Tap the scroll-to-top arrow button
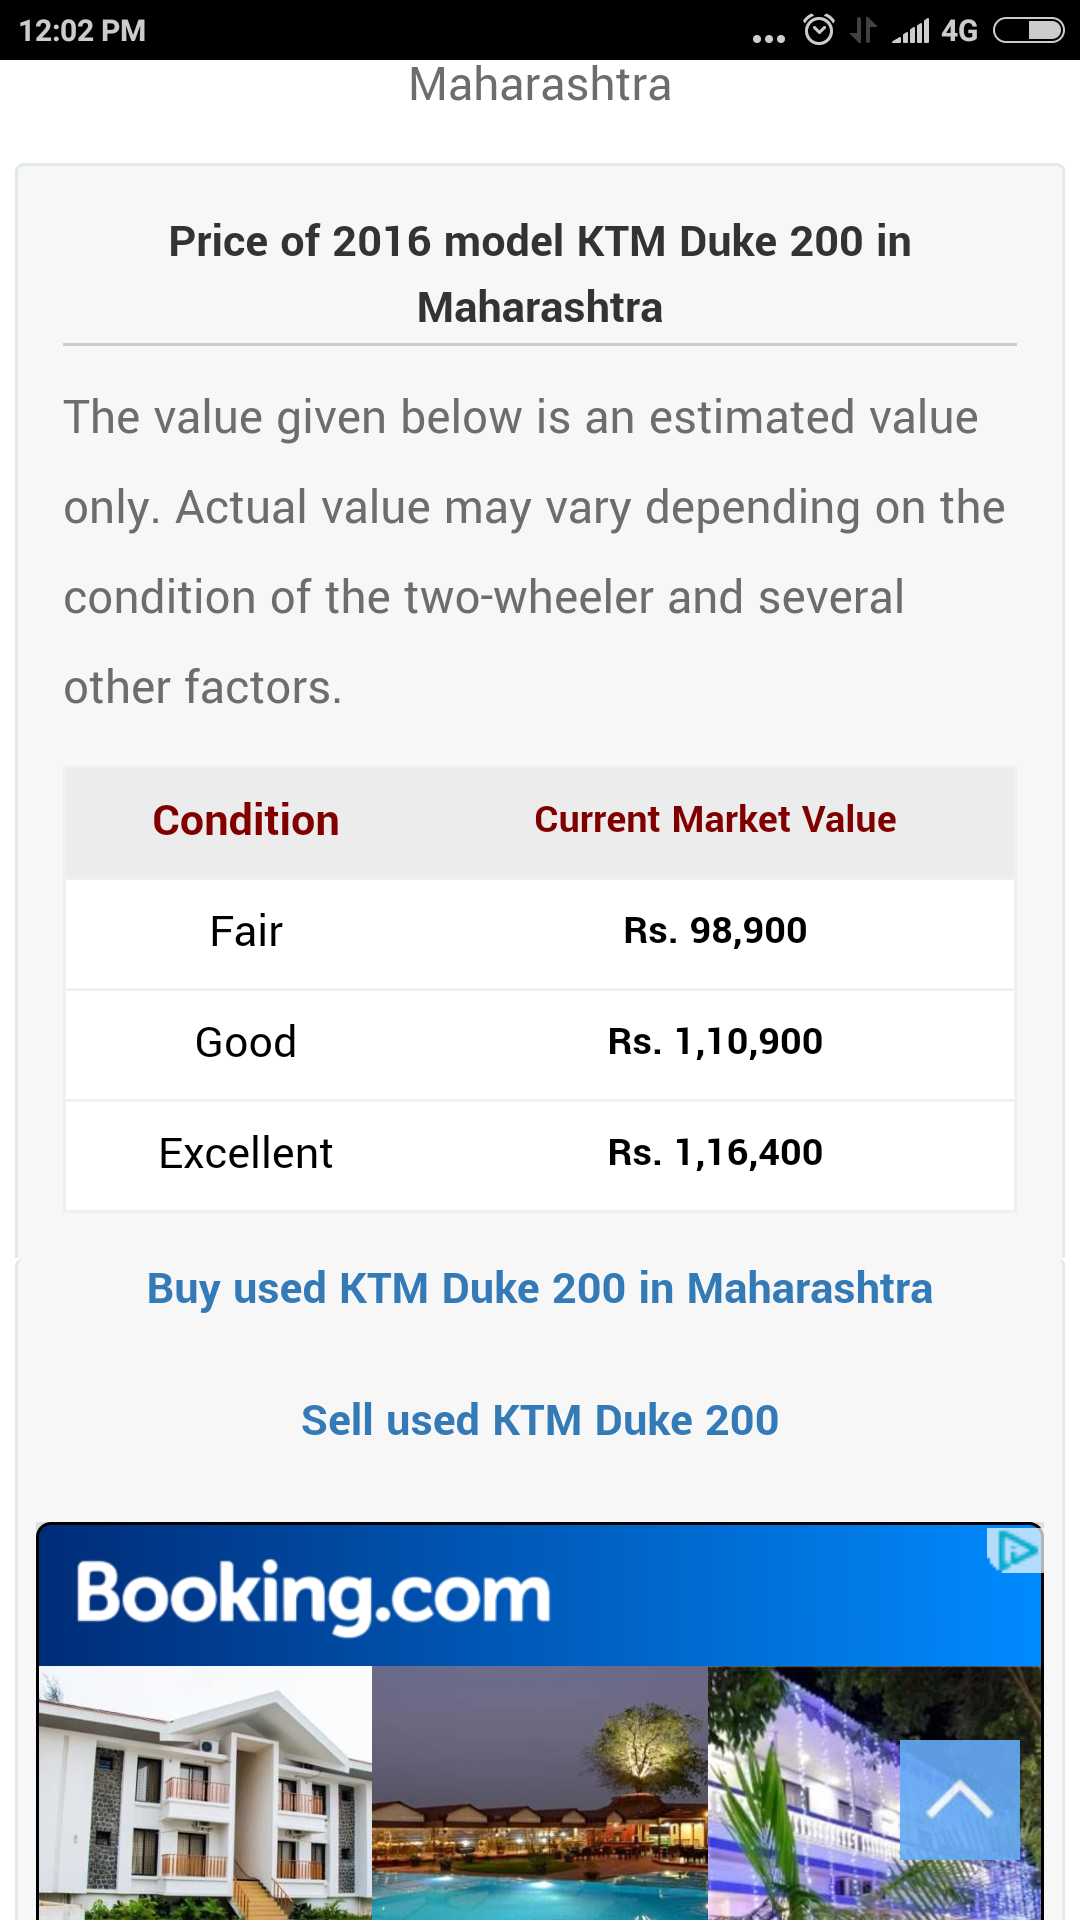1080x1920 pixels. [x=959, y=1800]
